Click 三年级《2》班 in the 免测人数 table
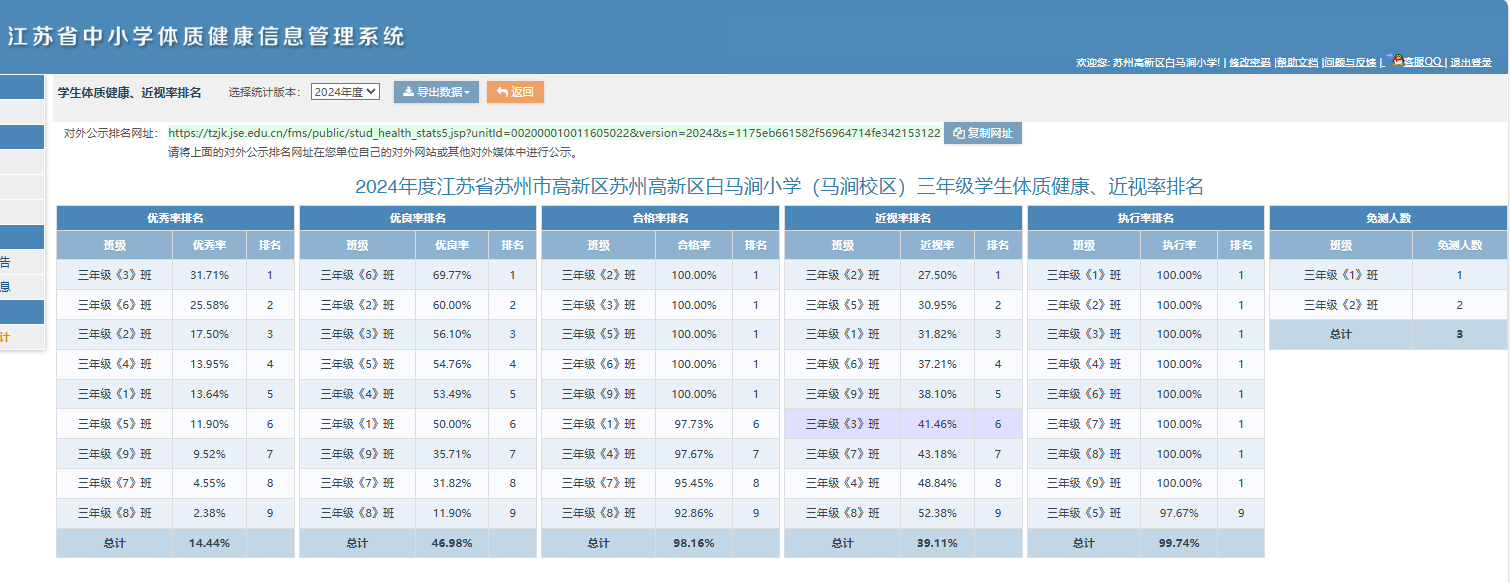This screenshot has width=1510, height=583. pos(1341,305)
